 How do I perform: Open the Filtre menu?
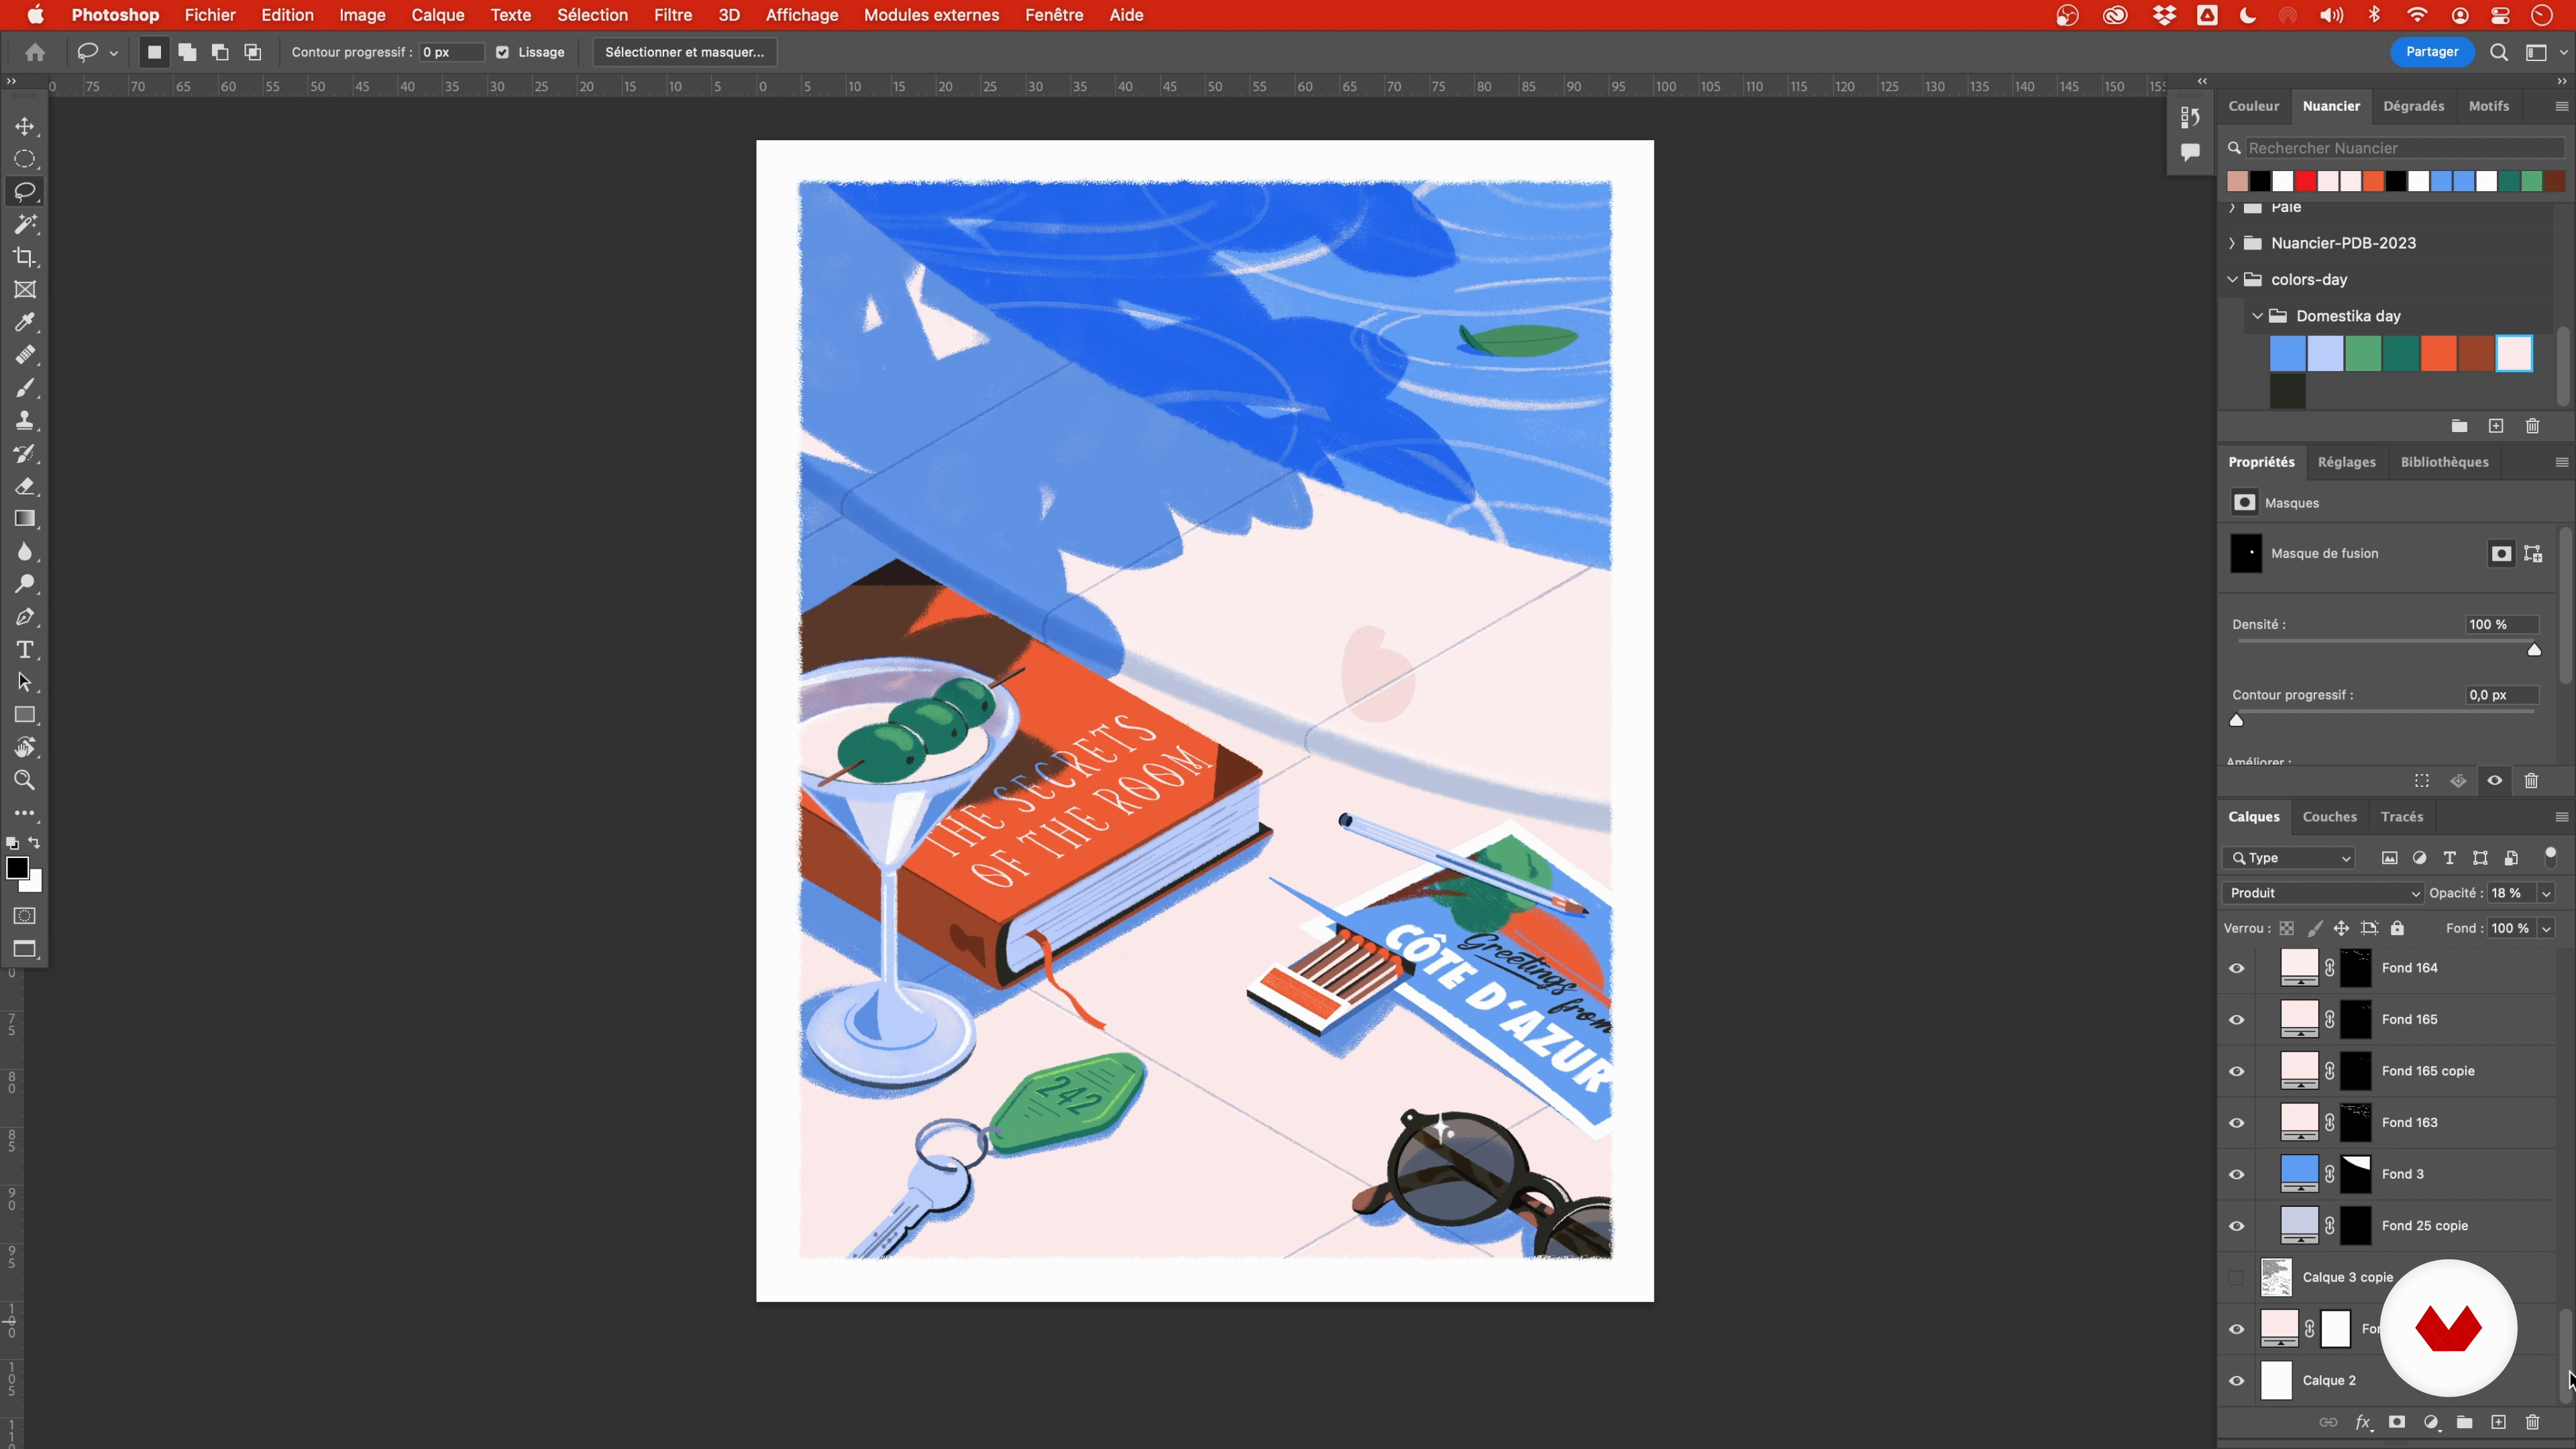click(x=673, y=15)
